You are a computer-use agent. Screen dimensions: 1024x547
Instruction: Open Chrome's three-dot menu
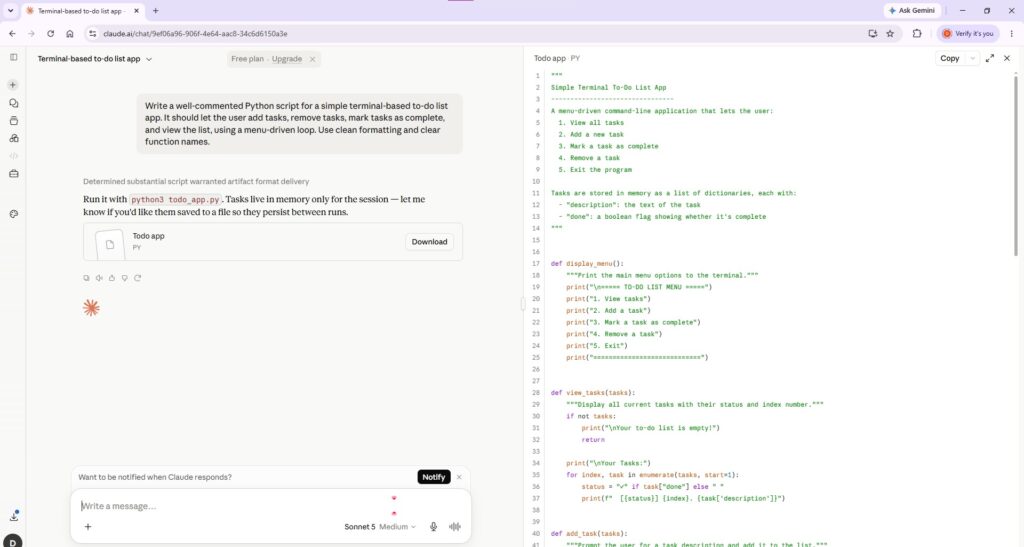click(1012, 33)
